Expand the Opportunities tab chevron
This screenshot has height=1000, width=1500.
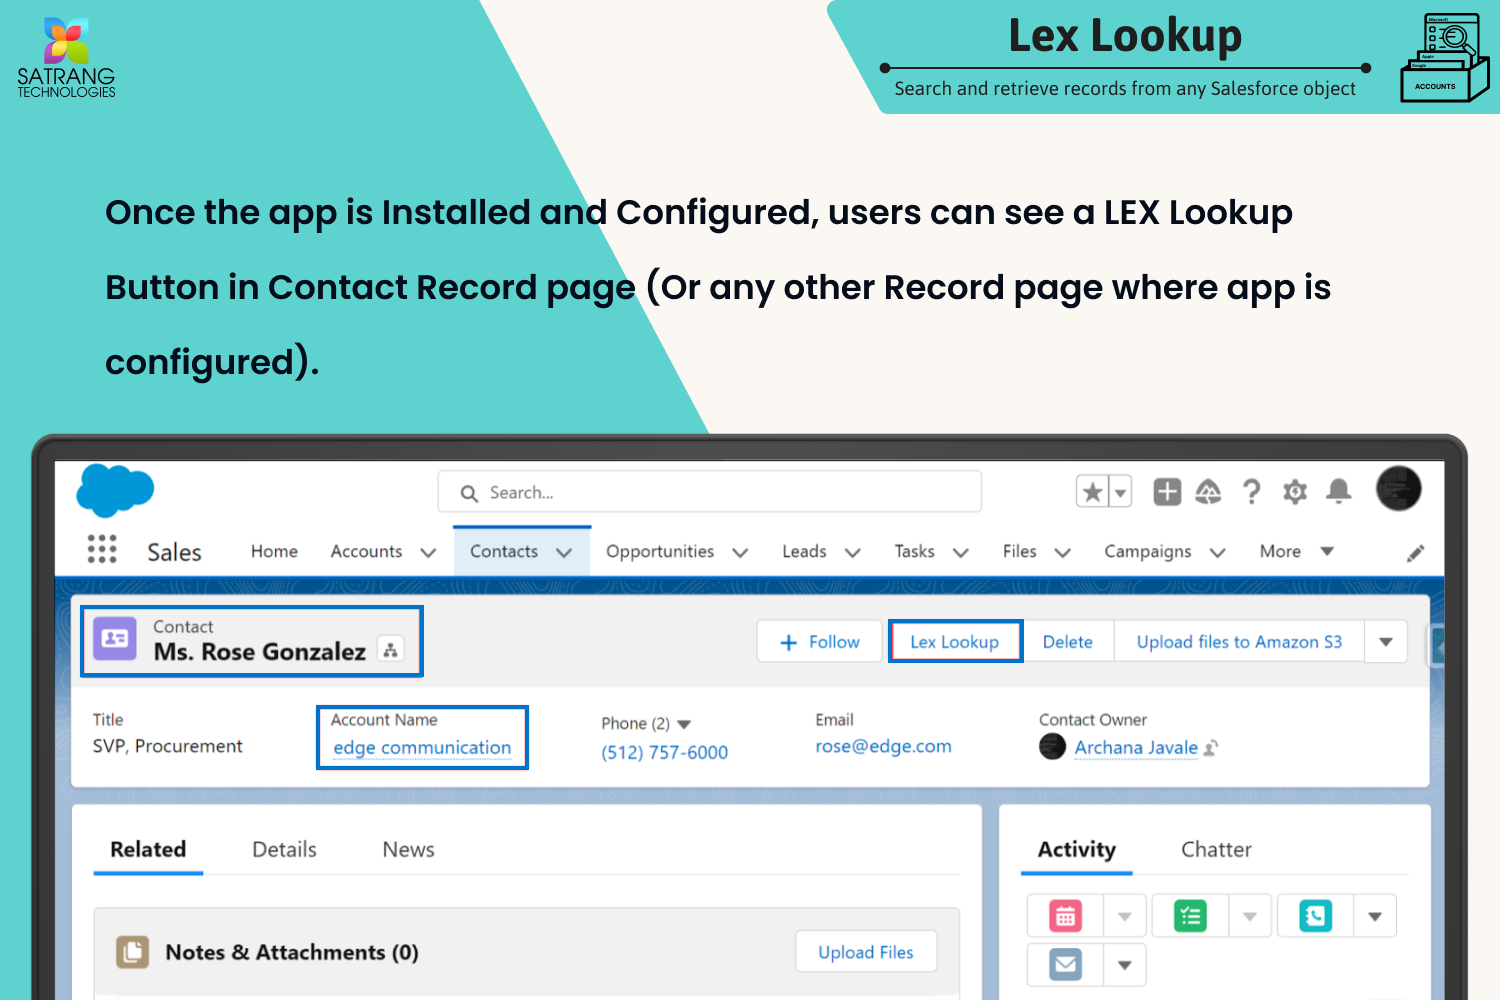point(740,552)
